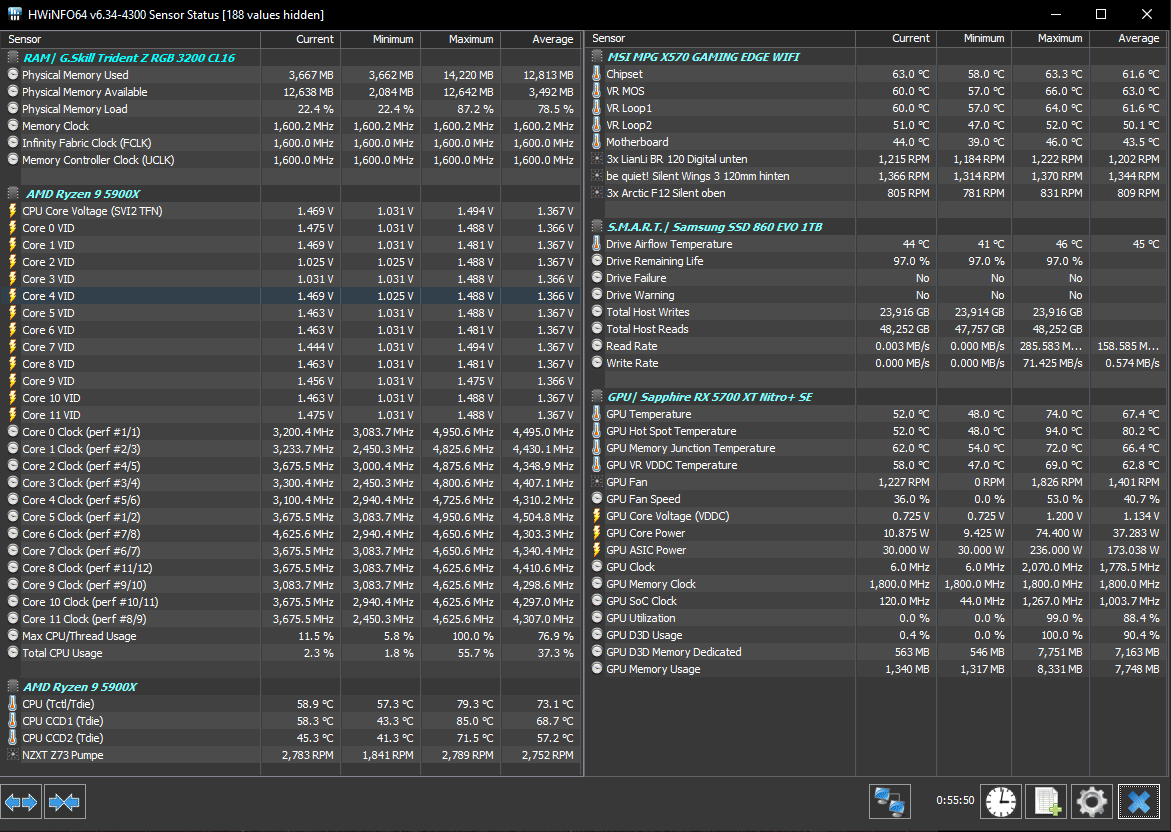Viewport: 1171px width, 832px height.
Task: Click the Sensor column header in left panel
Action: pyautogui.click(x=130, y=39)
